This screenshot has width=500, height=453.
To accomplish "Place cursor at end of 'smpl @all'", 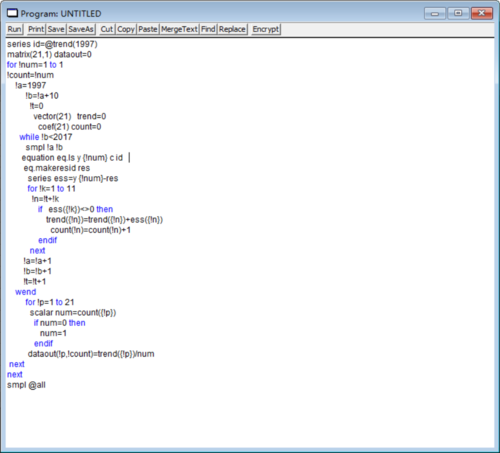I will pyautogui.click(x=46, y=385).
